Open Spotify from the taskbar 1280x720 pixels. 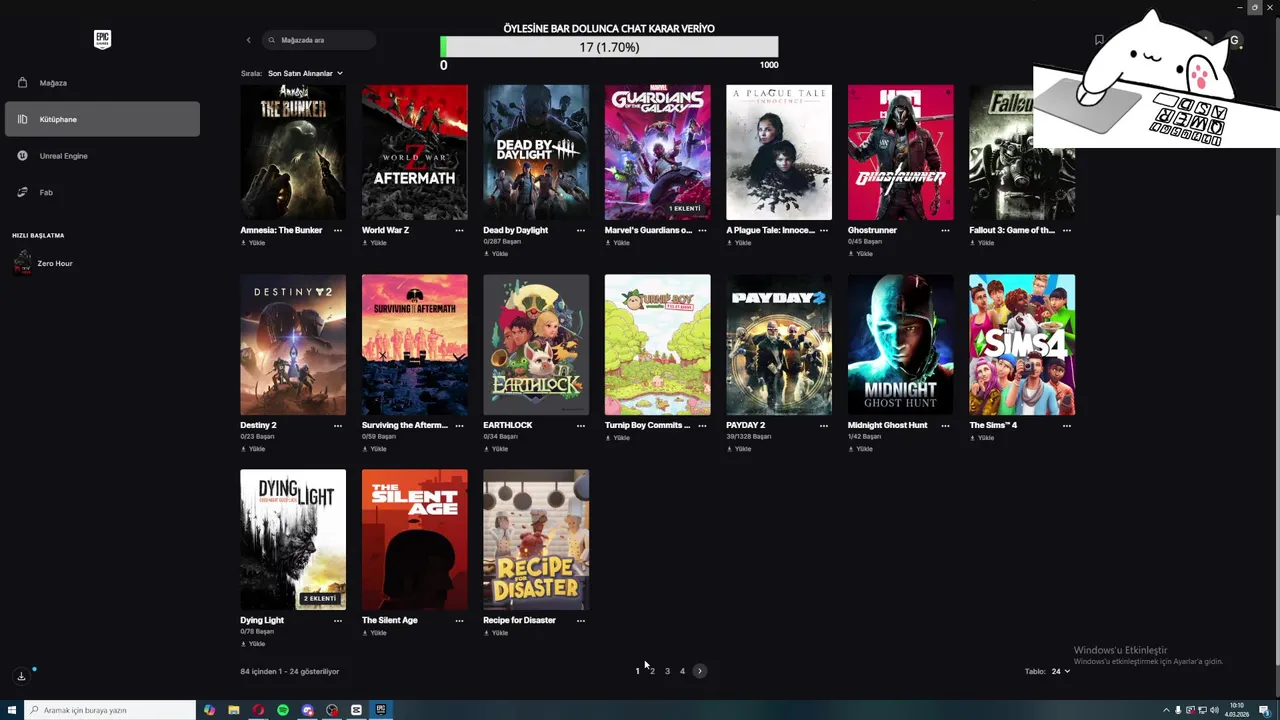click(x=283, y=710)
